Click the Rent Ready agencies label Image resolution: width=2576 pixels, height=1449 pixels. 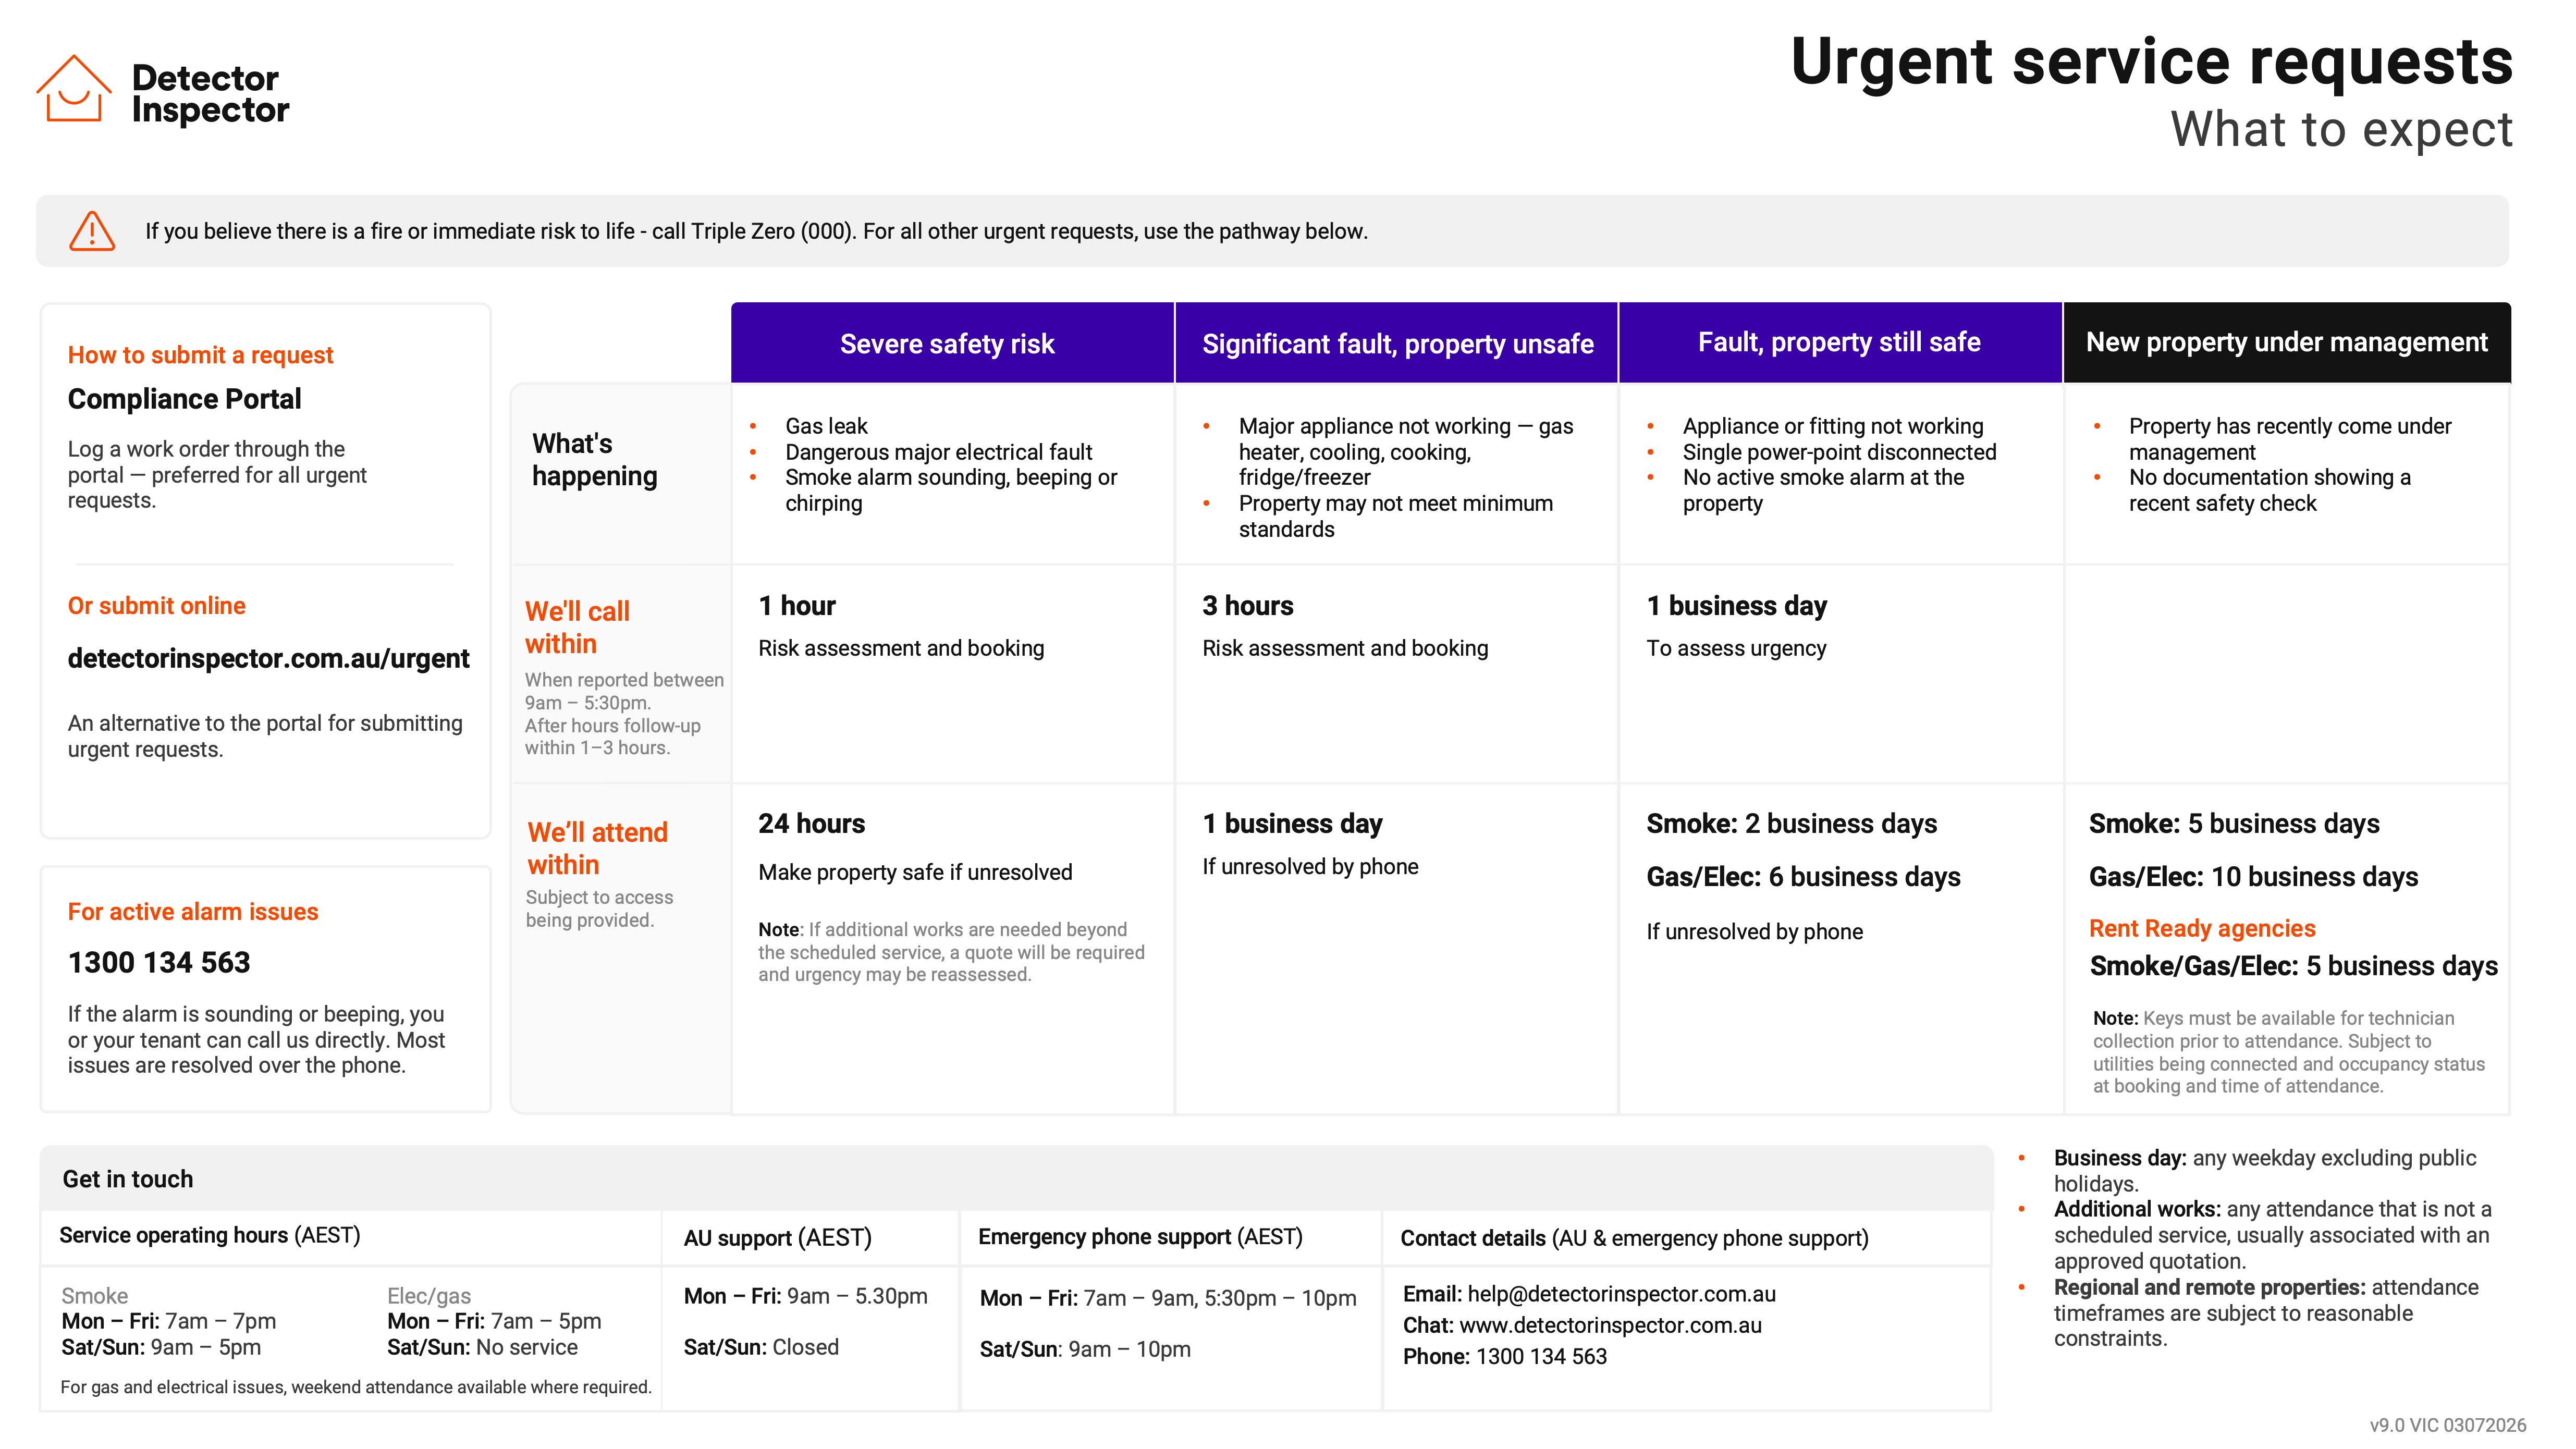tap(2202, 928)
